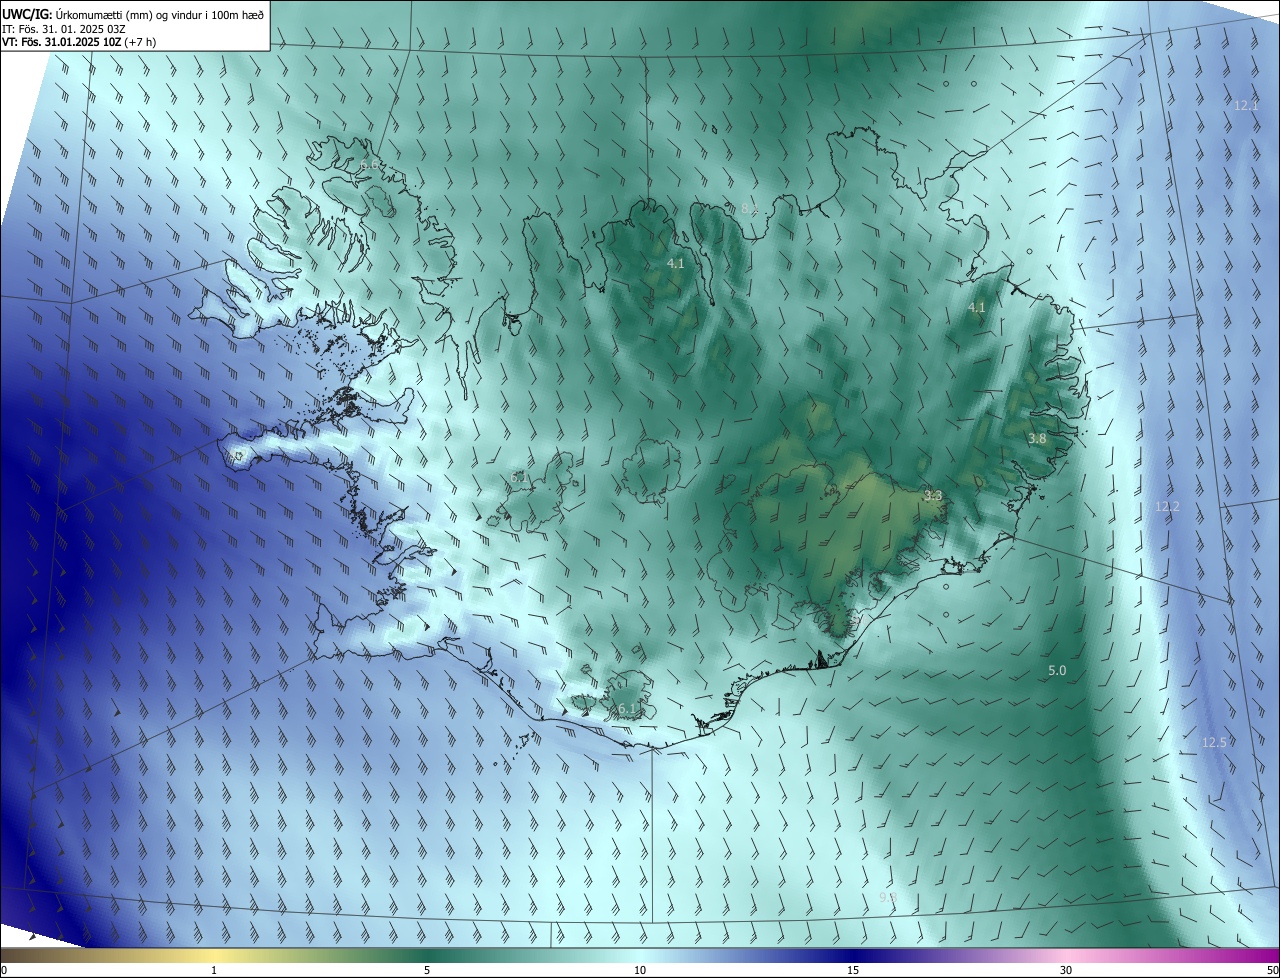This screenshot has width=1280, height=978.
Task: Click the 'IT: Fös. 31. 01. 2025 03Z' line
Action: (63, 28)
